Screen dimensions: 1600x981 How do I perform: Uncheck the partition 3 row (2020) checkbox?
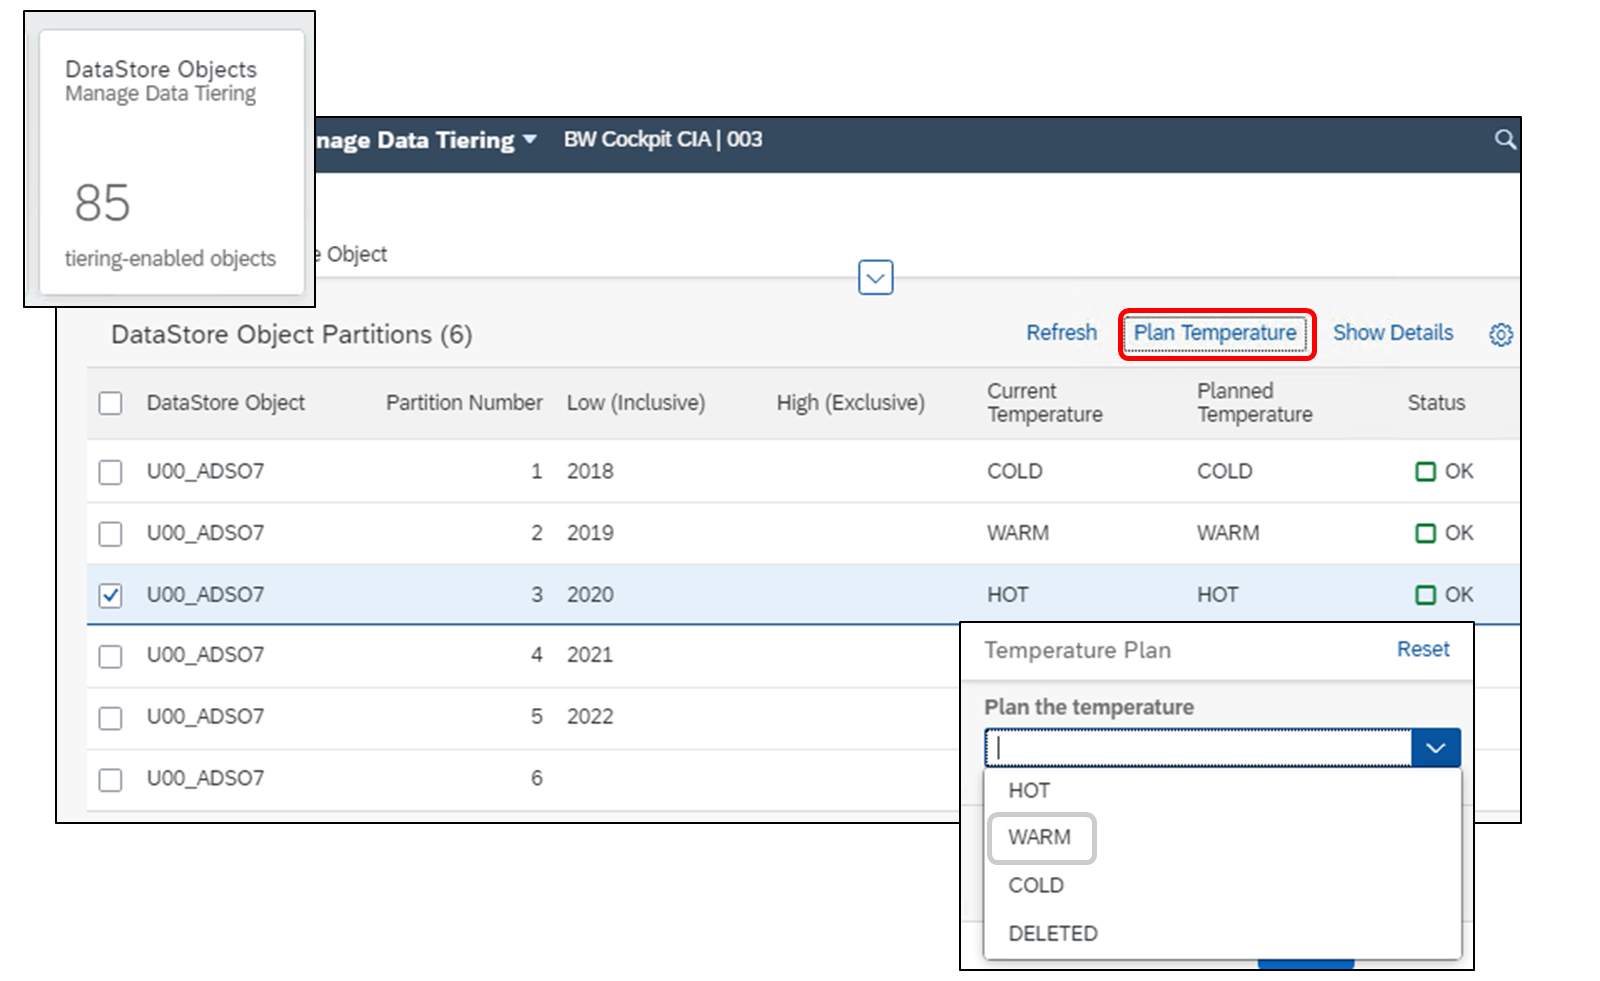click(x=111, y=596)
